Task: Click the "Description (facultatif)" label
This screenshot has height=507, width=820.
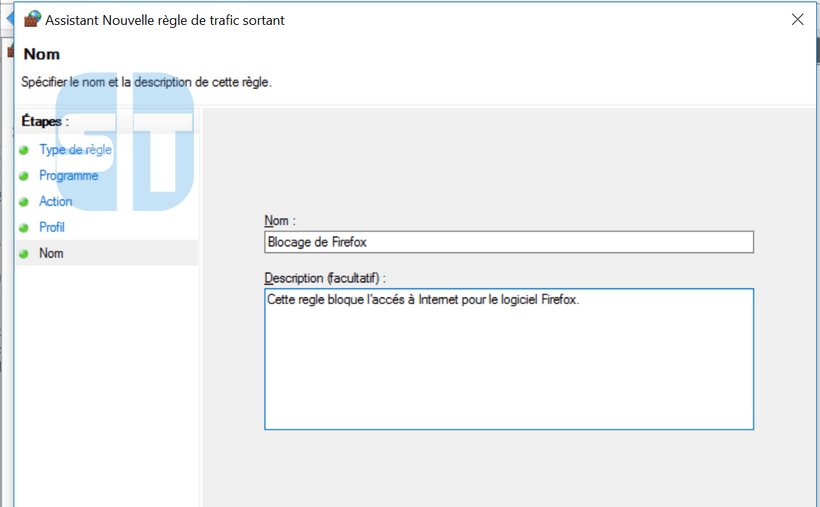Action: [x=324, y=278]
